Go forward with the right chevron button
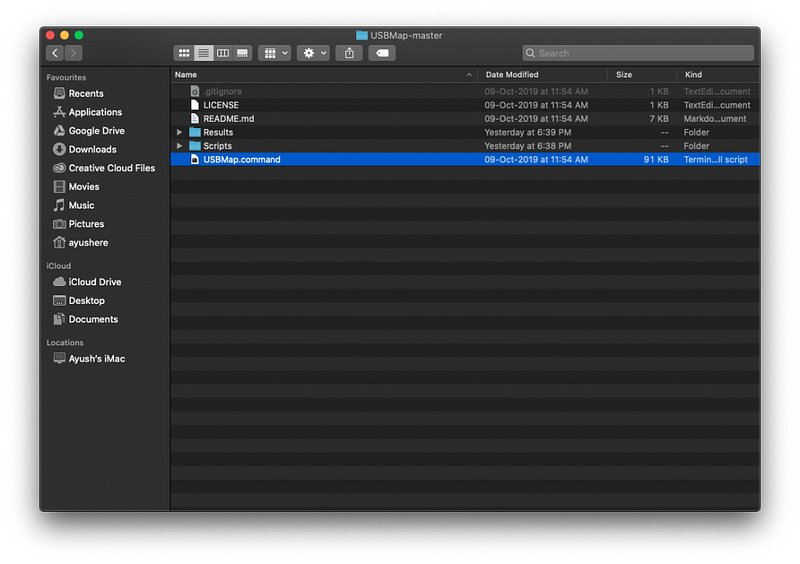Viewport: 800px width, 564px height. (73, 53)
